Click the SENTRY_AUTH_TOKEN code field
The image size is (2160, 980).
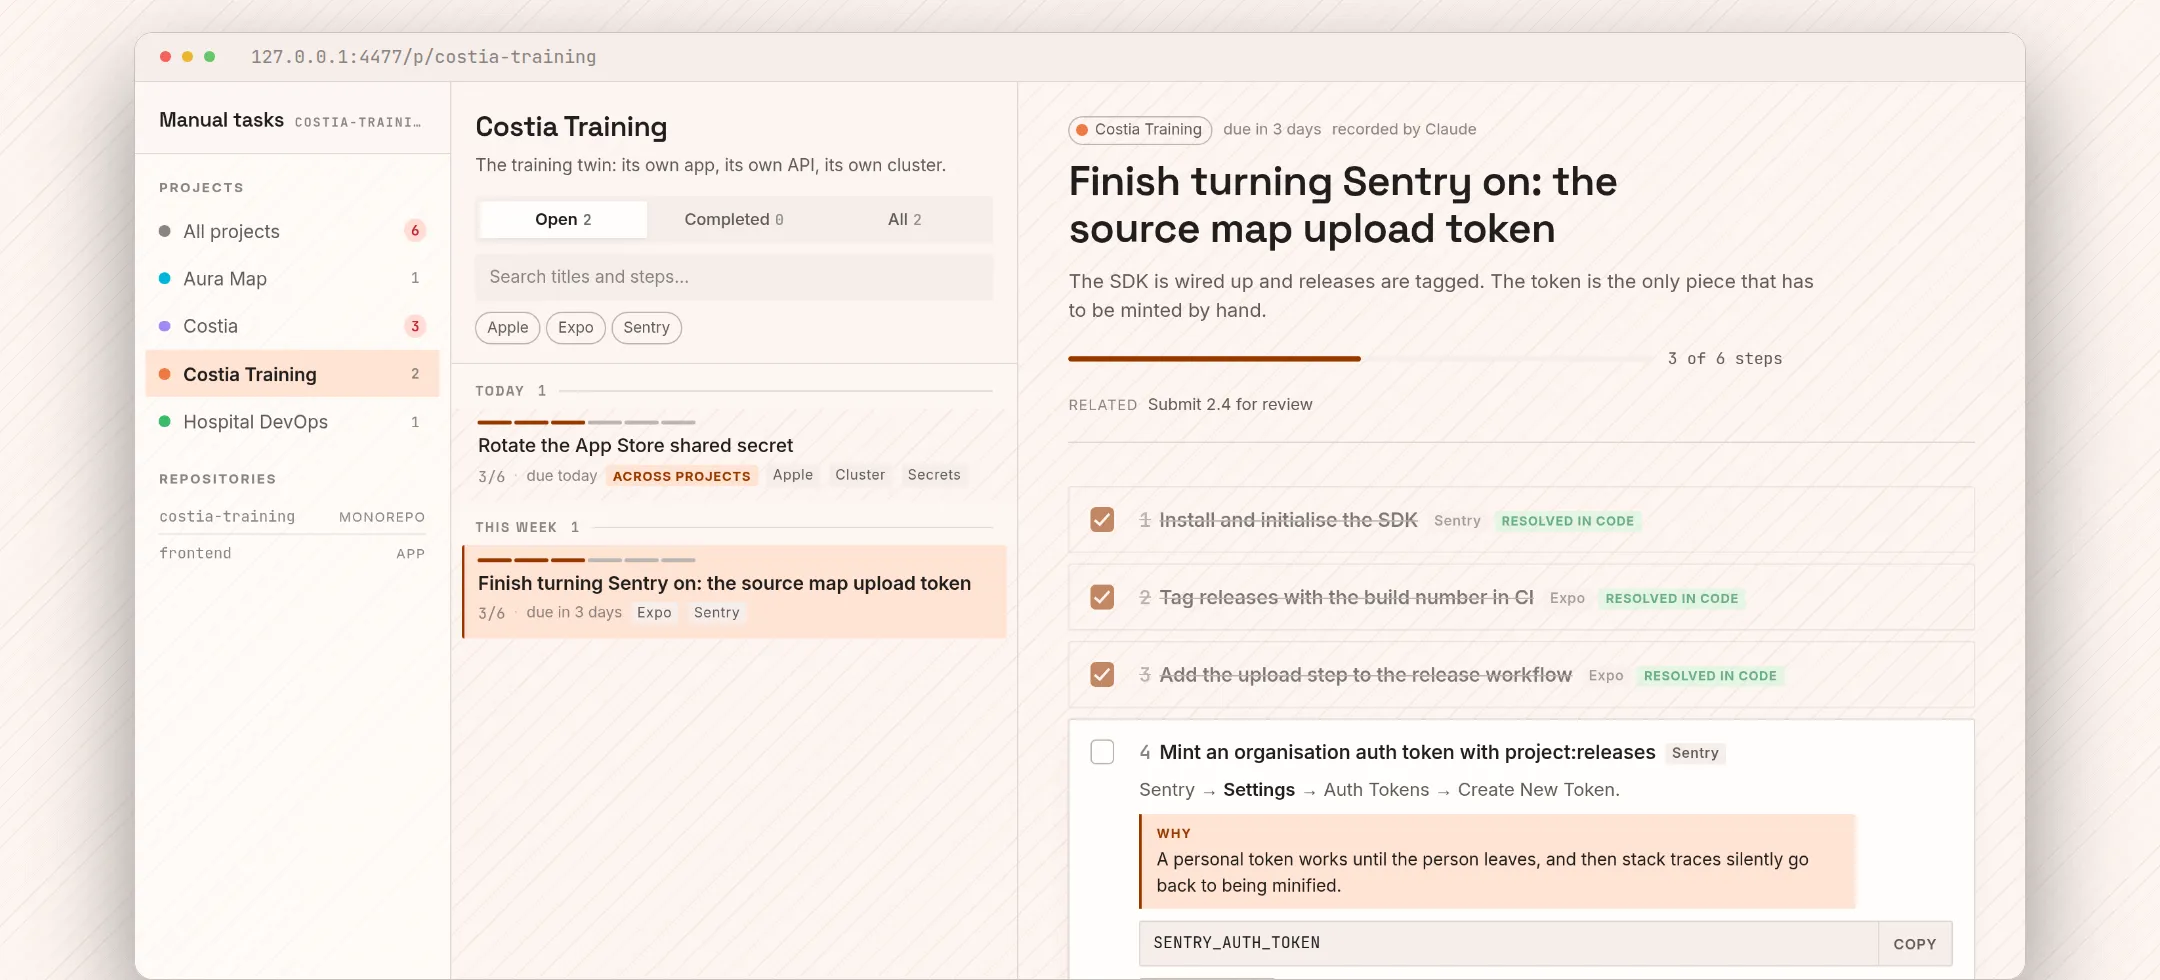[1509, 943]
